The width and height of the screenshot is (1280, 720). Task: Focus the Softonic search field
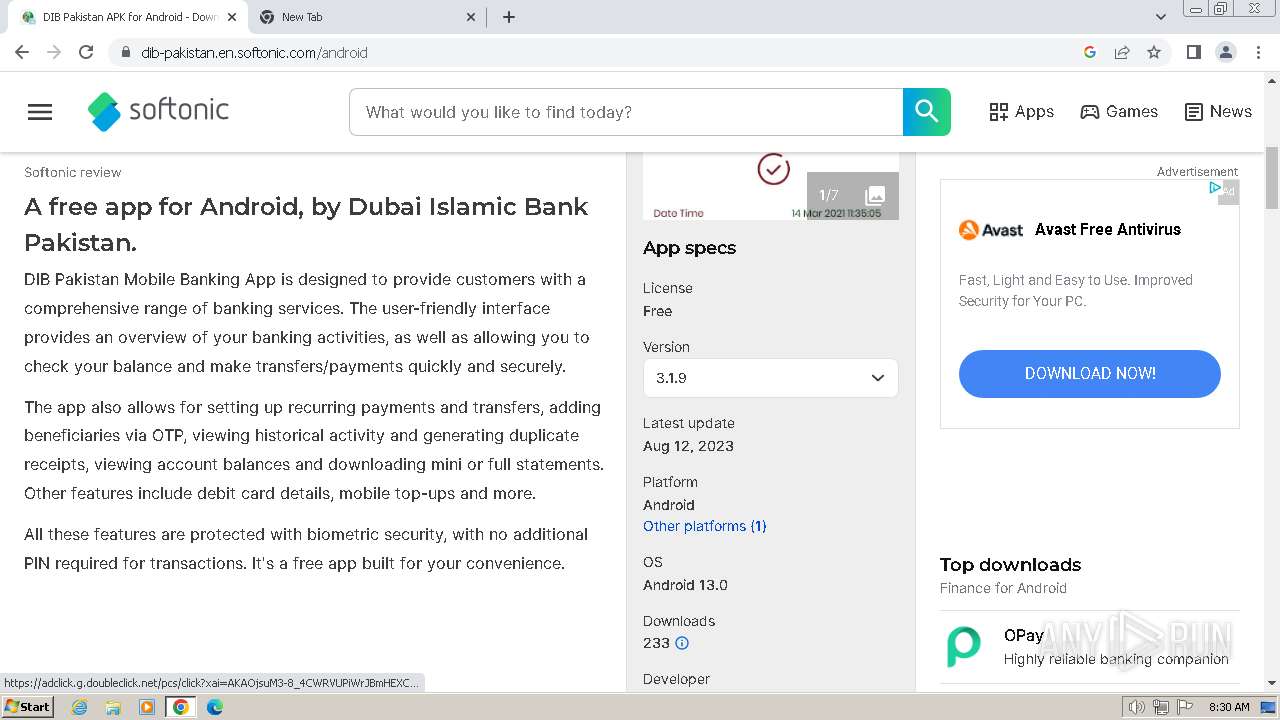point(626,112)
